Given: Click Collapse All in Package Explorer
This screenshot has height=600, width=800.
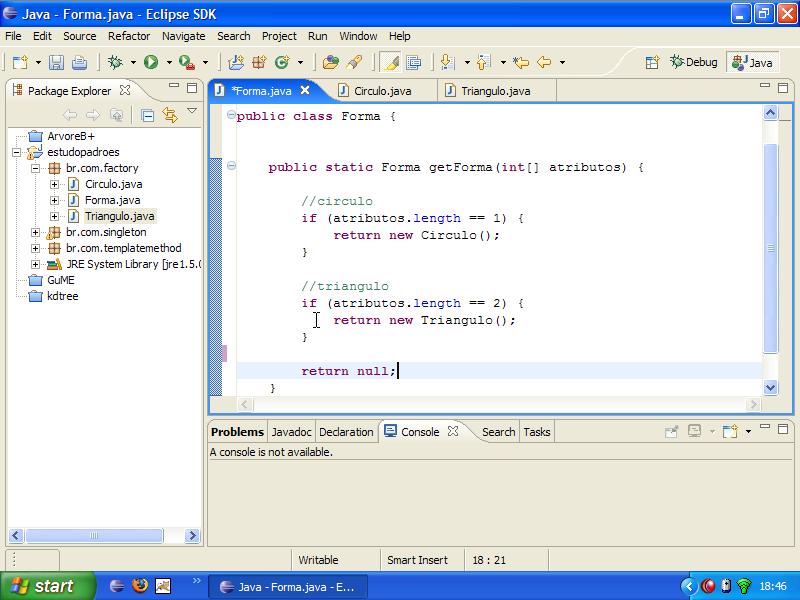Looking at the screenshot, I should click(147, 115).
